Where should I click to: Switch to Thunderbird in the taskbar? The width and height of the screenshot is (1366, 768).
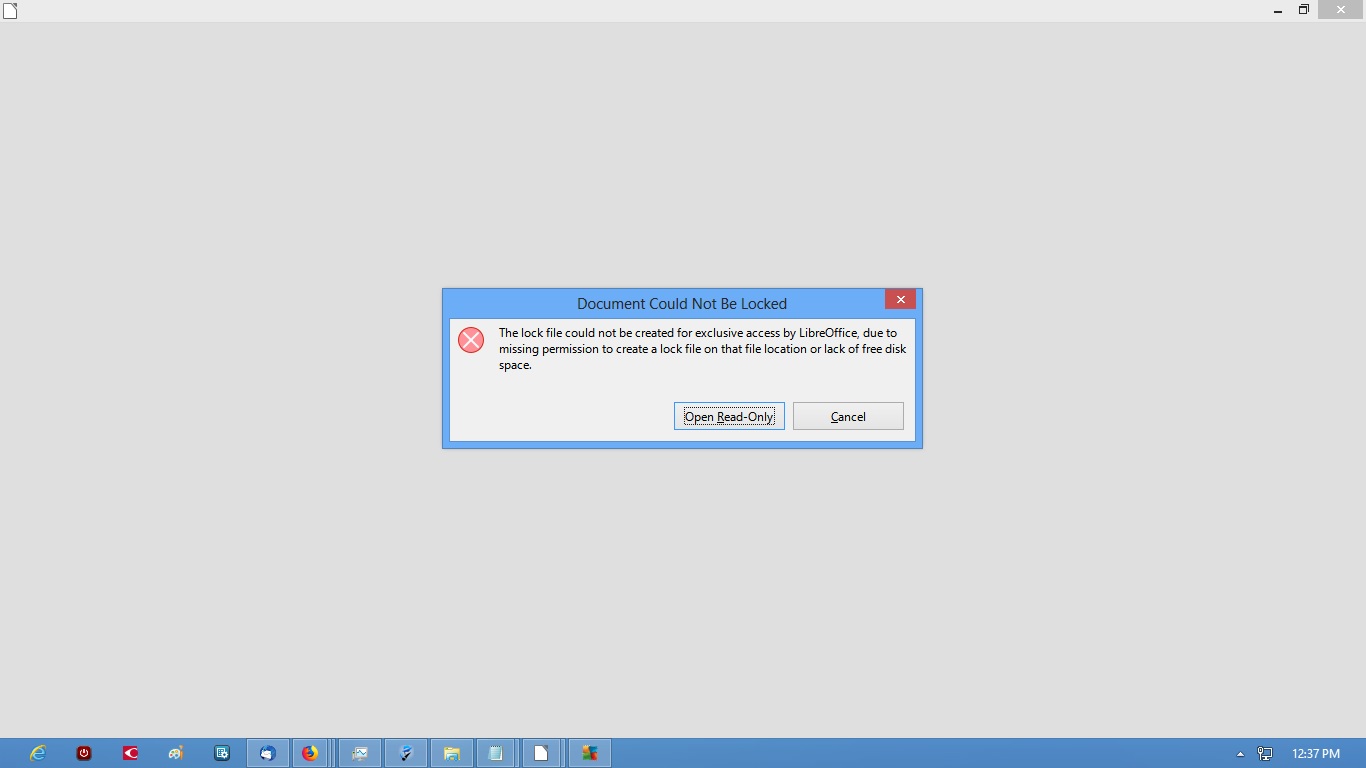tap(268, 753)
